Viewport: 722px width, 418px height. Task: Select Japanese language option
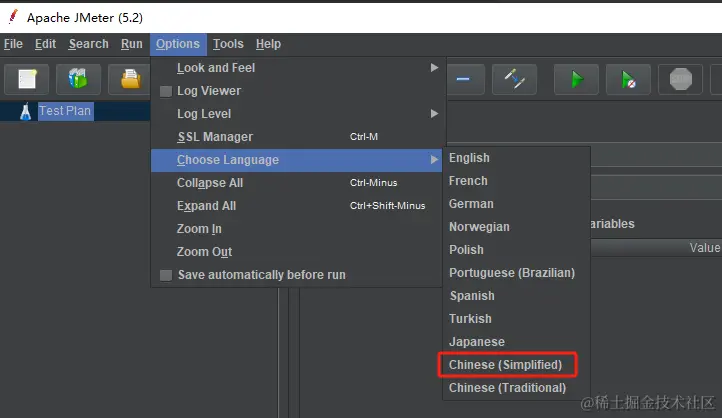pos(516,342)
